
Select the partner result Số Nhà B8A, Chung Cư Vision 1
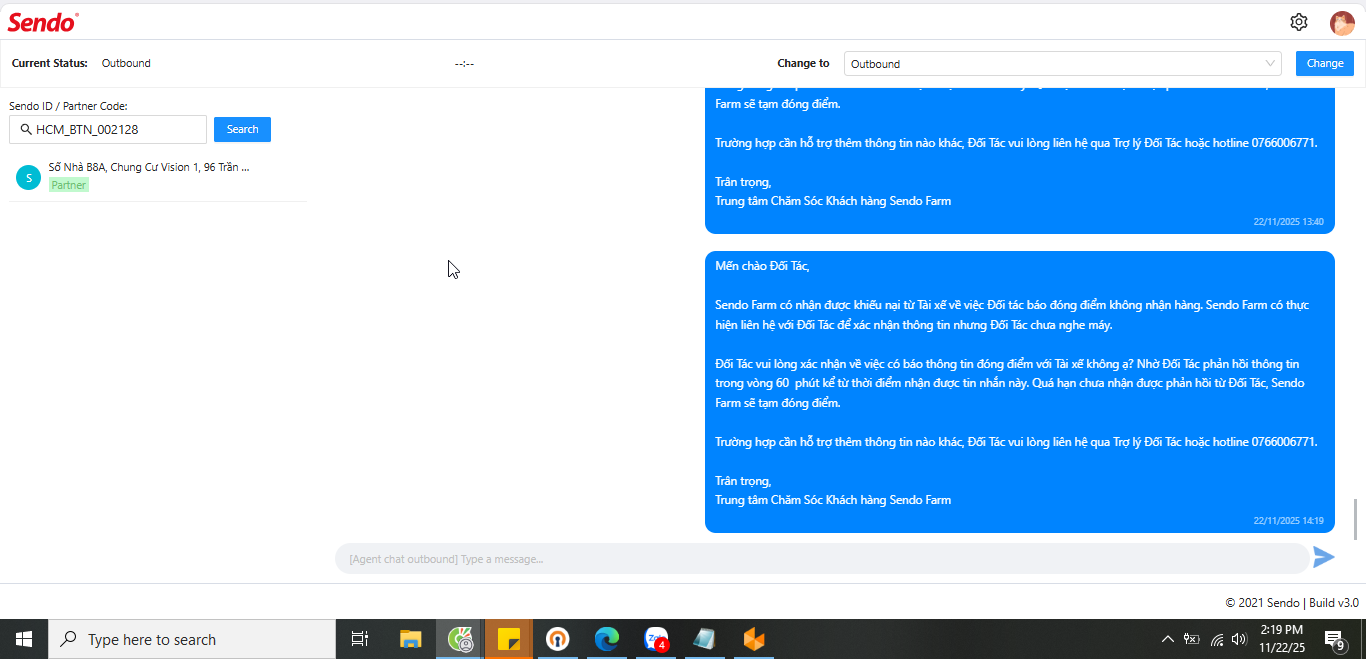pyautogui.click(x=158, y=177)
